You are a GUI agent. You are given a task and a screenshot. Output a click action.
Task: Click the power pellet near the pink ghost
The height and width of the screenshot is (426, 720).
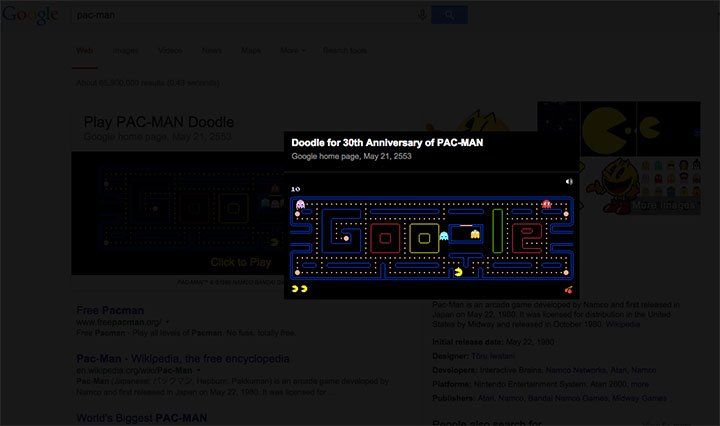(297, 214)
